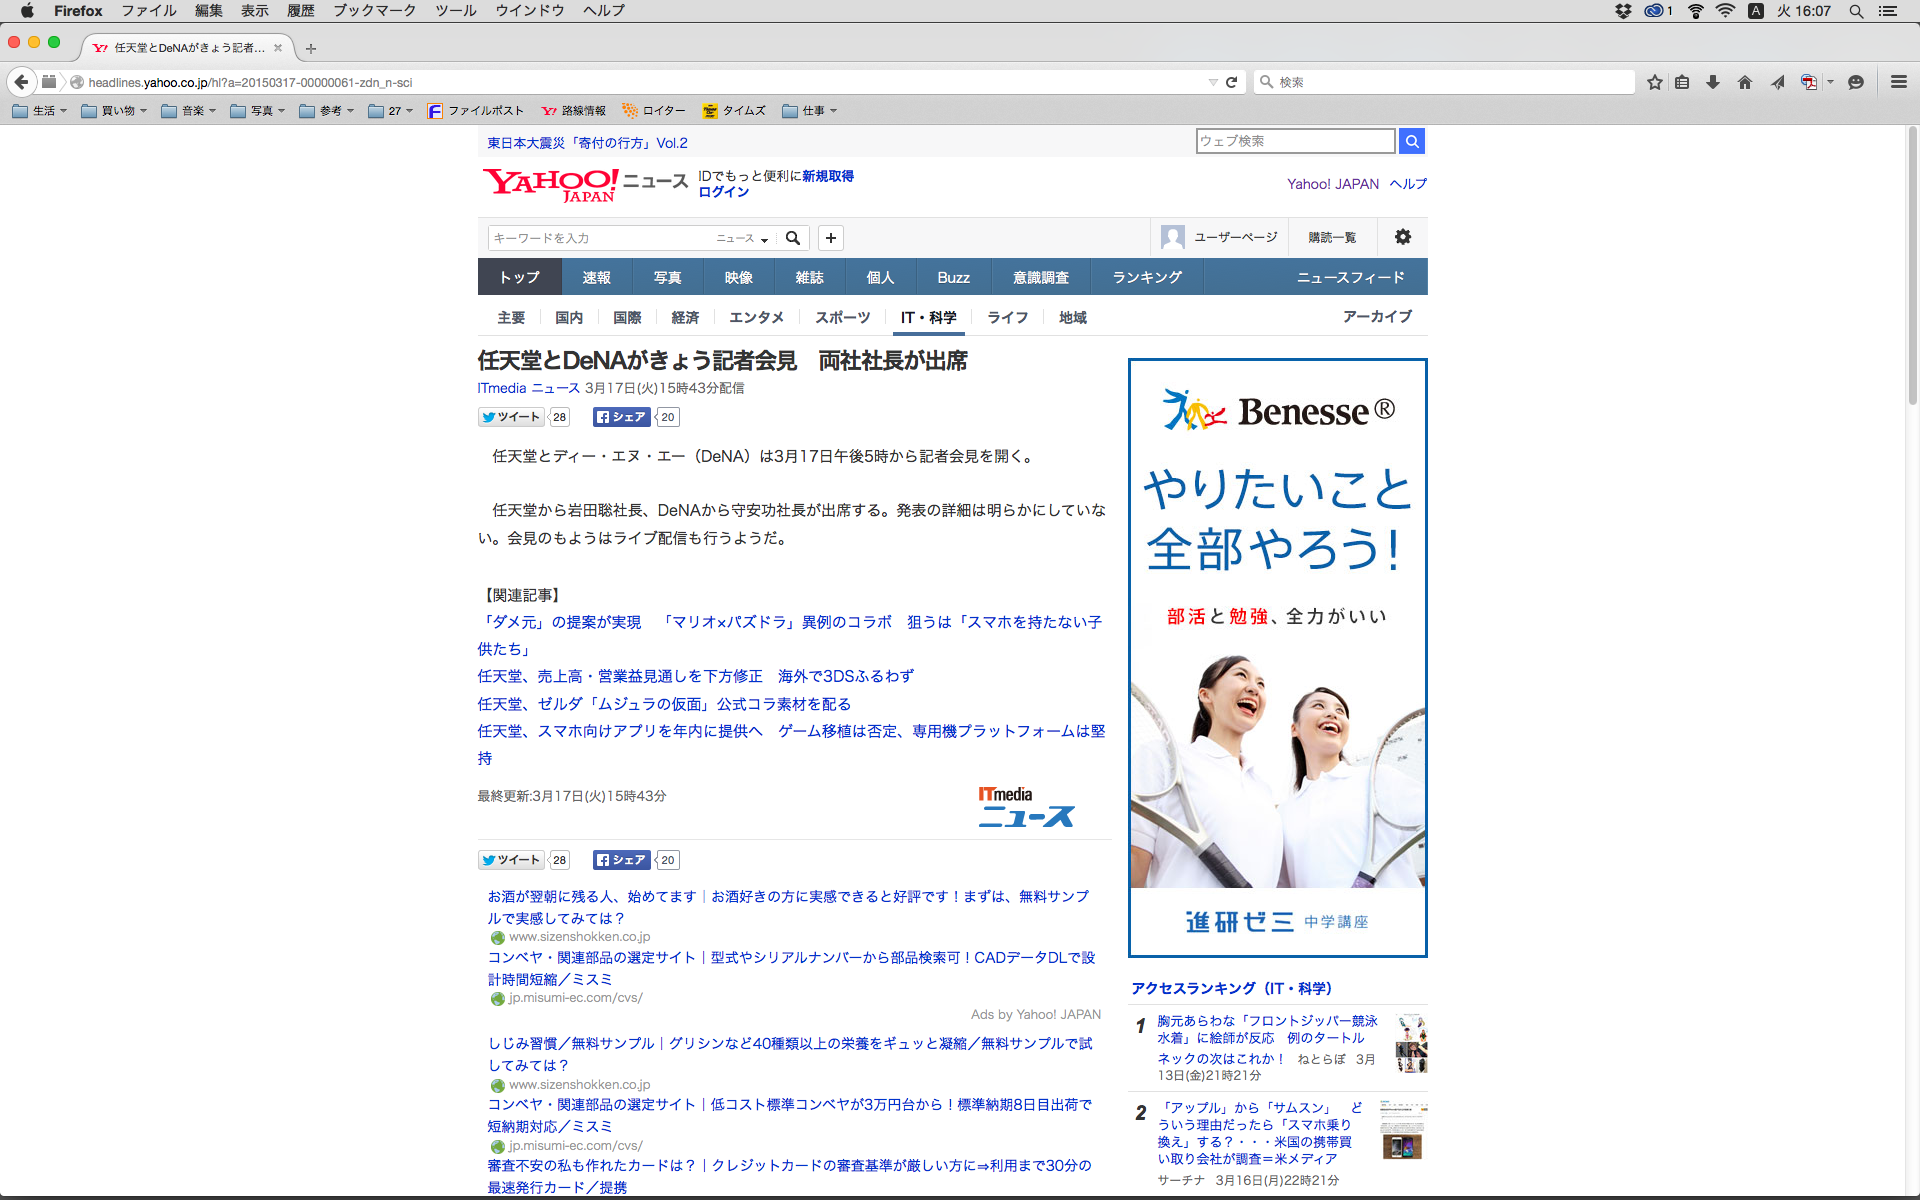This screenshot has width=1920, height=1200.
Task: Open a new tab with plus icon
Action: point(311,48)
